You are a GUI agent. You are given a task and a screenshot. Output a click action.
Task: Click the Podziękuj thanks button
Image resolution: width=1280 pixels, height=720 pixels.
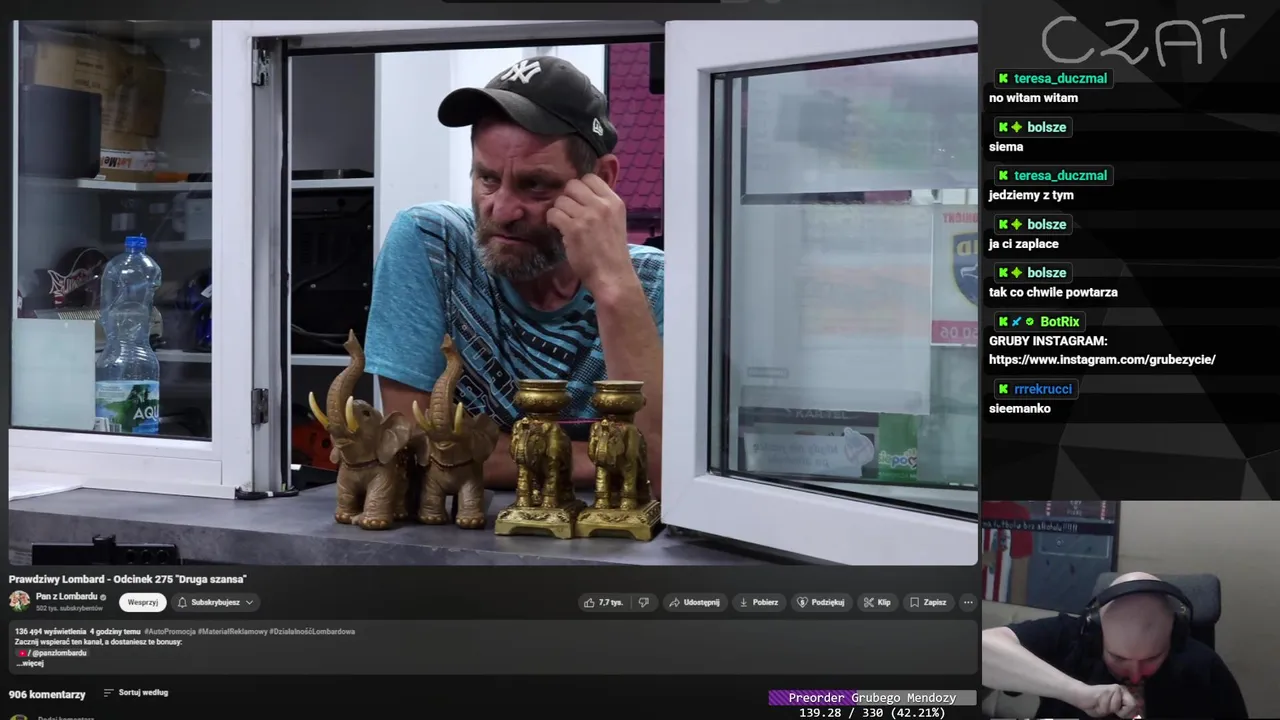821,602
